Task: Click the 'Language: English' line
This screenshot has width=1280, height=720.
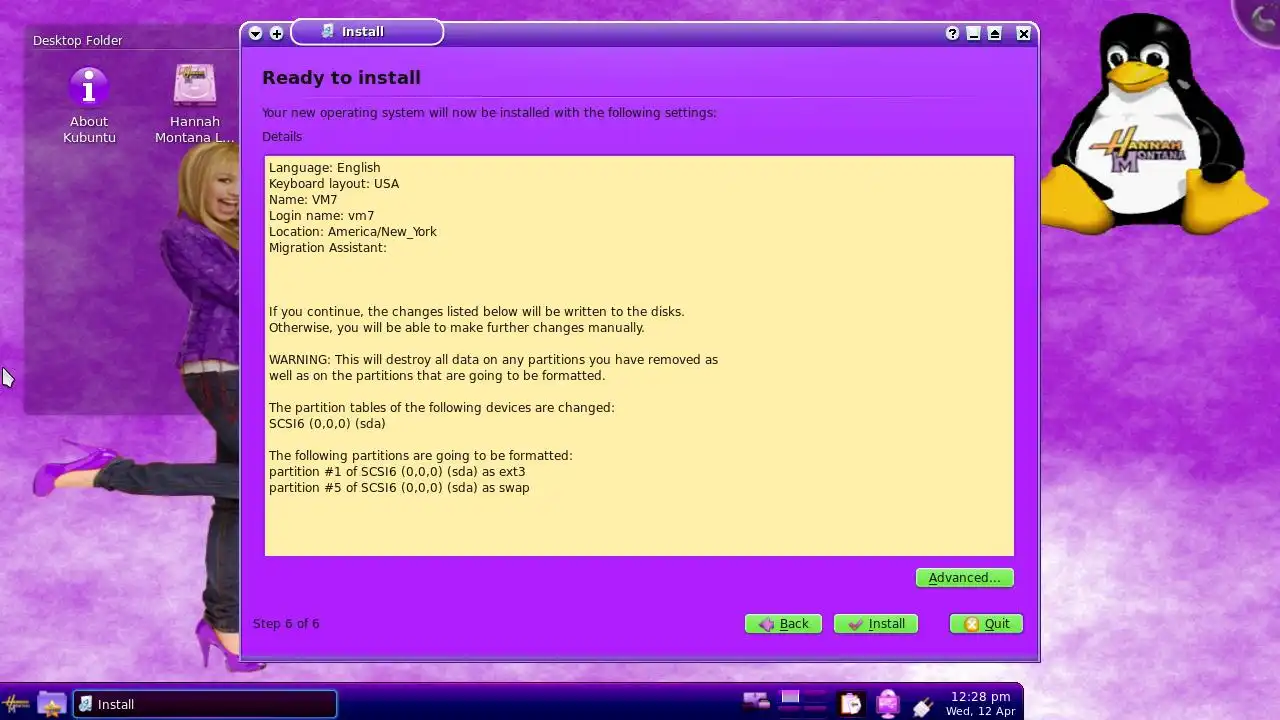Action: [324, 167]
